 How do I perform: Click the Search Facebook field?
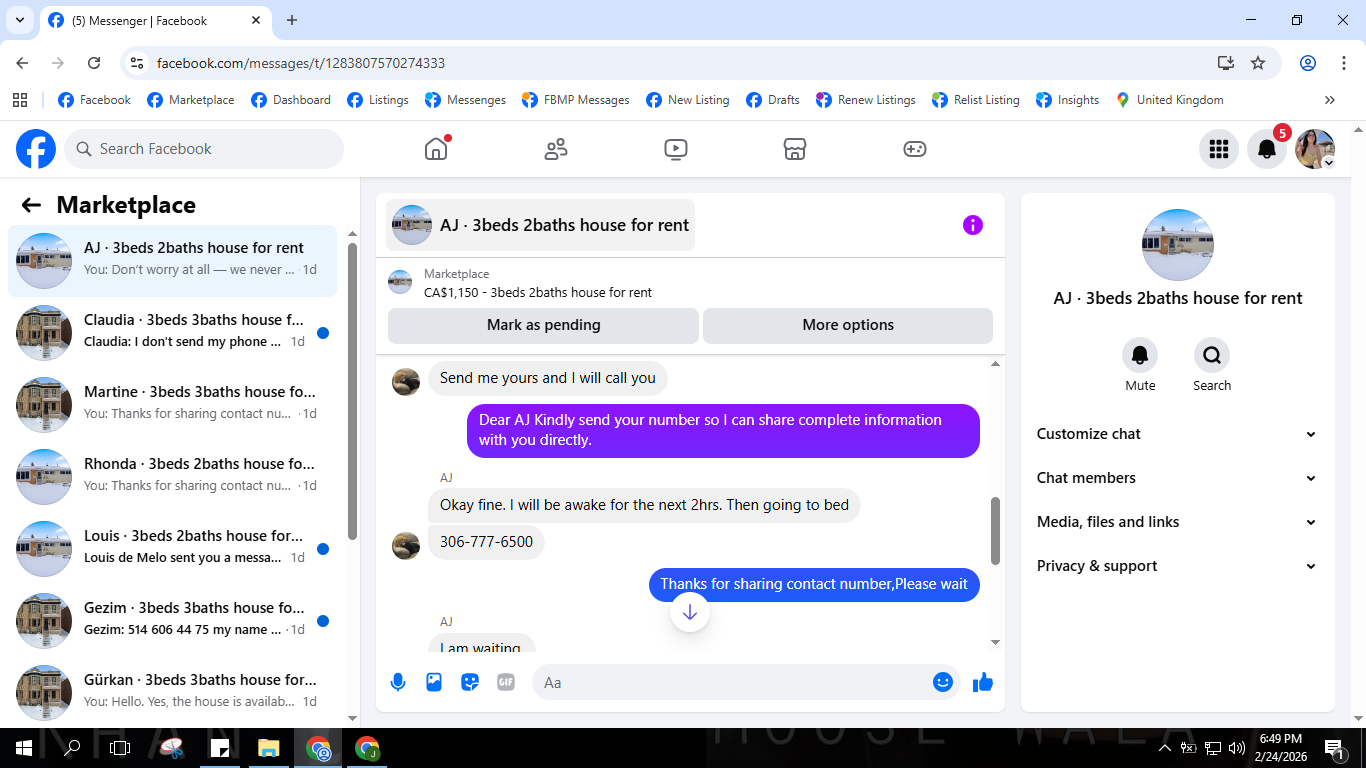tap(204, 149)
